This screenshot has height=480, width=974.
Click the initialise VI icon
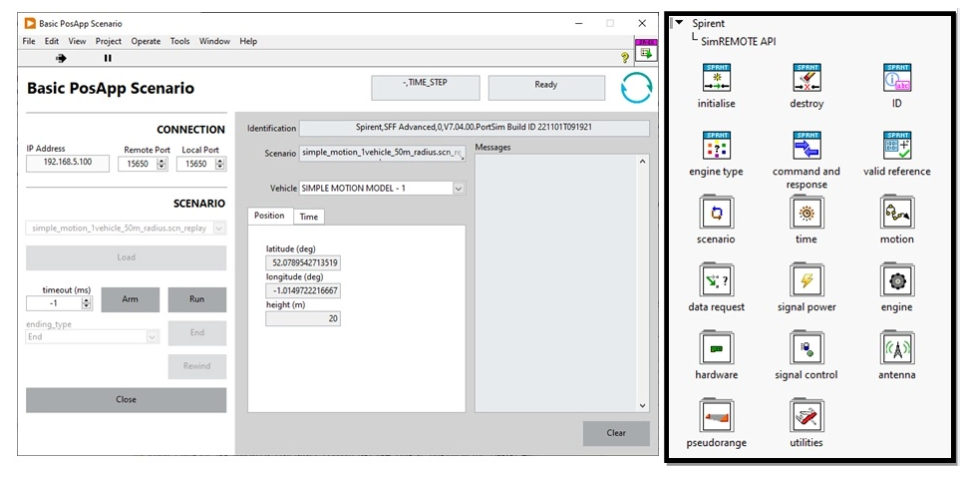[716, 78]
